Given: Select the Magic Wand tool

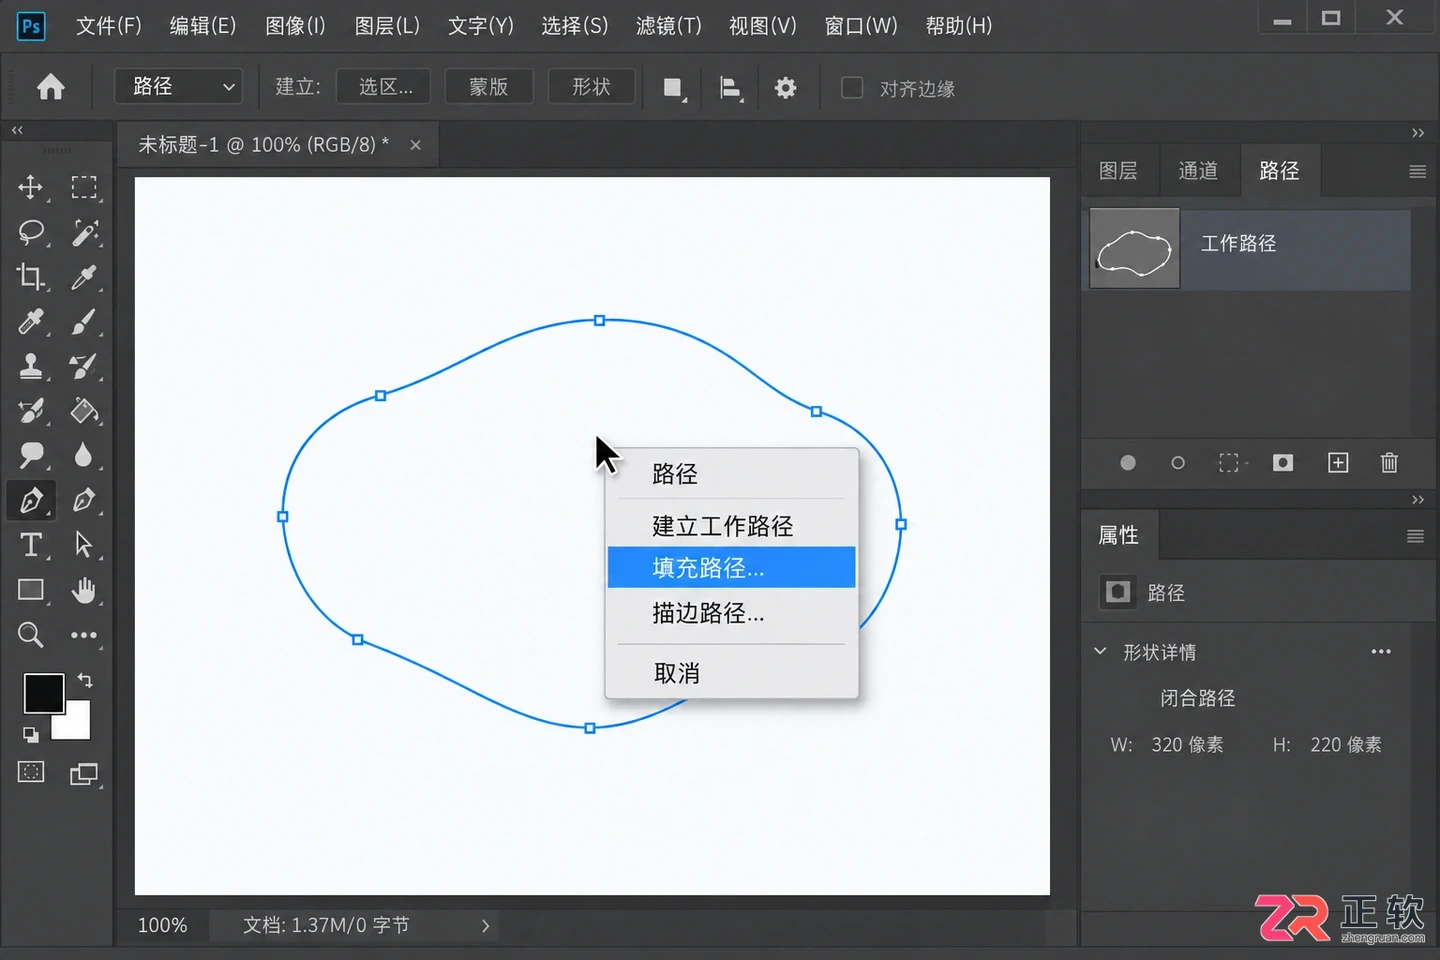Looking at the screenshot, I should point(84,232).
